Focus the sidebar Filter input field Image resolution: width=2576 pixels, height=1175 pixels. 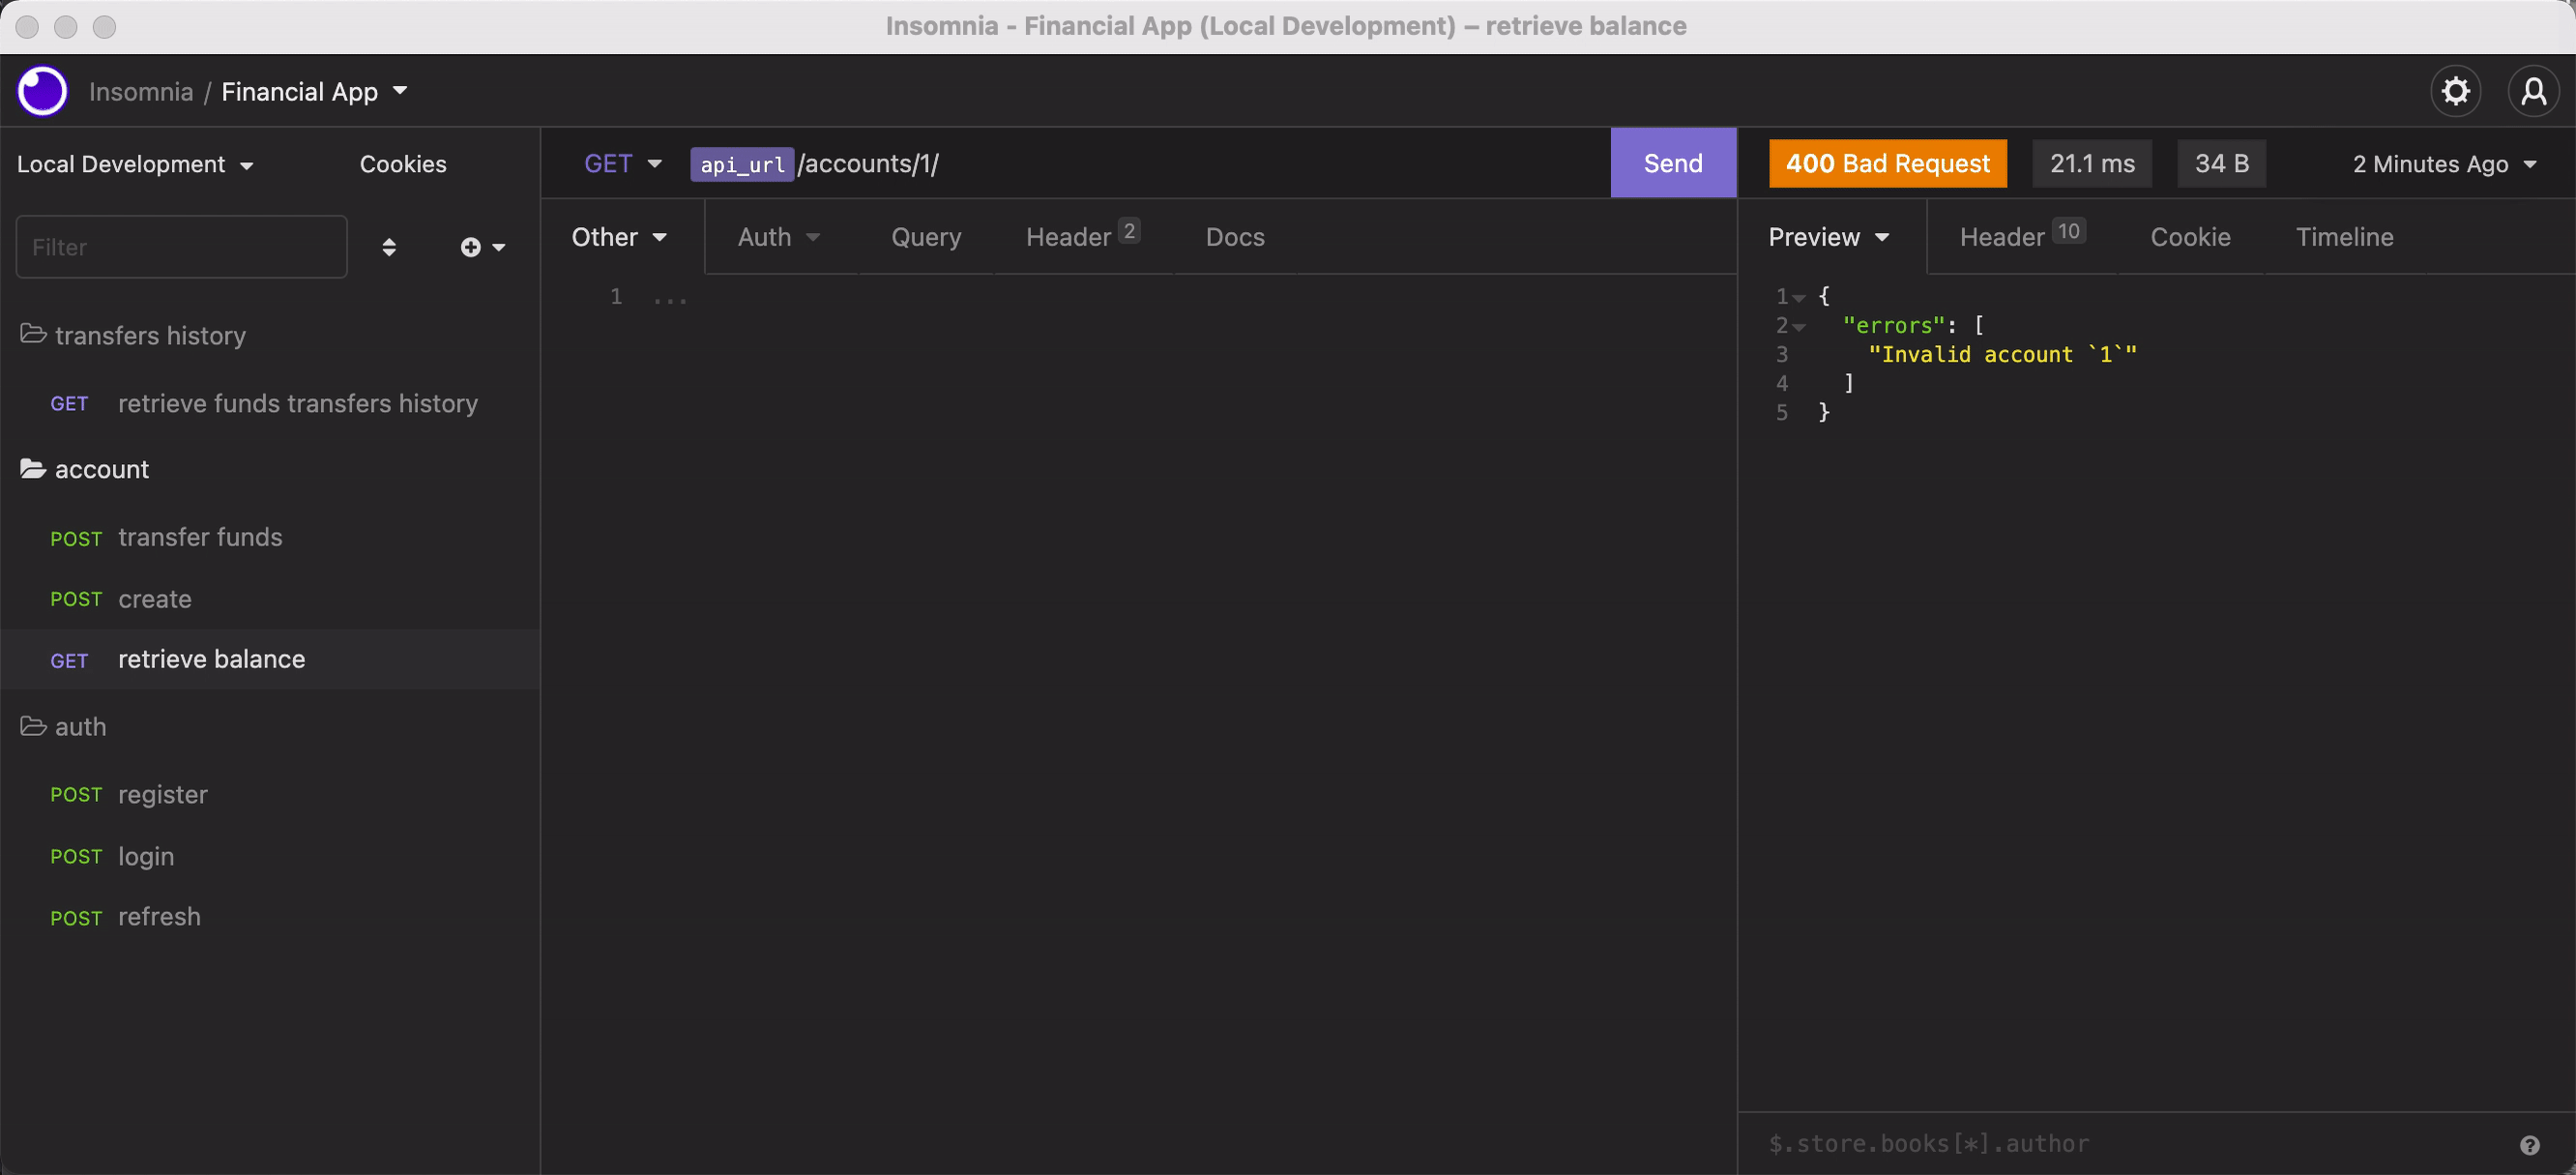click(x=181, y=247)
